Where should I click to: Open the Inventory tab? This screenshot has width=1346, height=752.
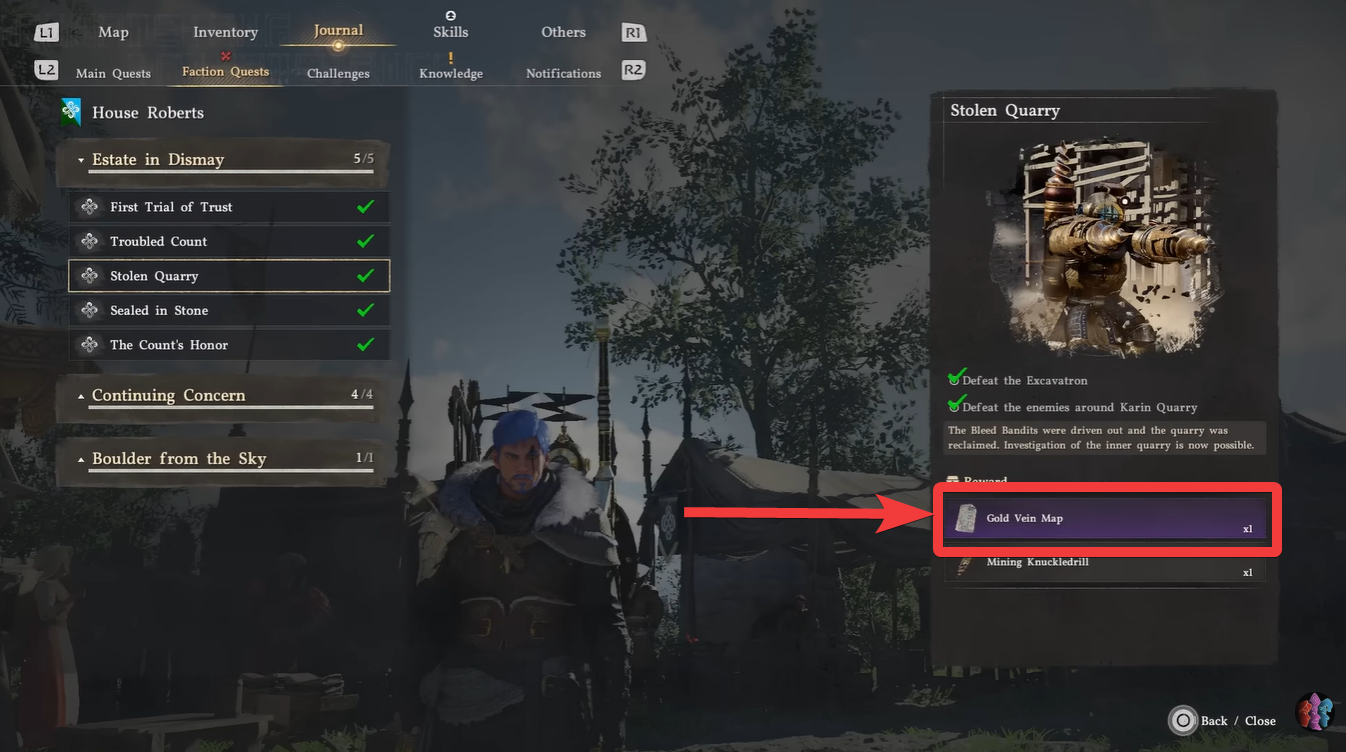coord(225,32)
